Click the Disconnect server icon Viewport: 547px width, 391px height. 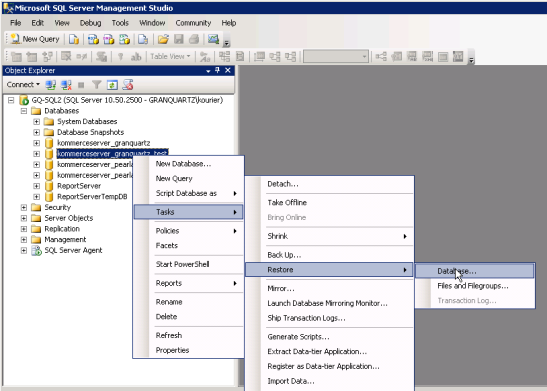pos(66,85)
